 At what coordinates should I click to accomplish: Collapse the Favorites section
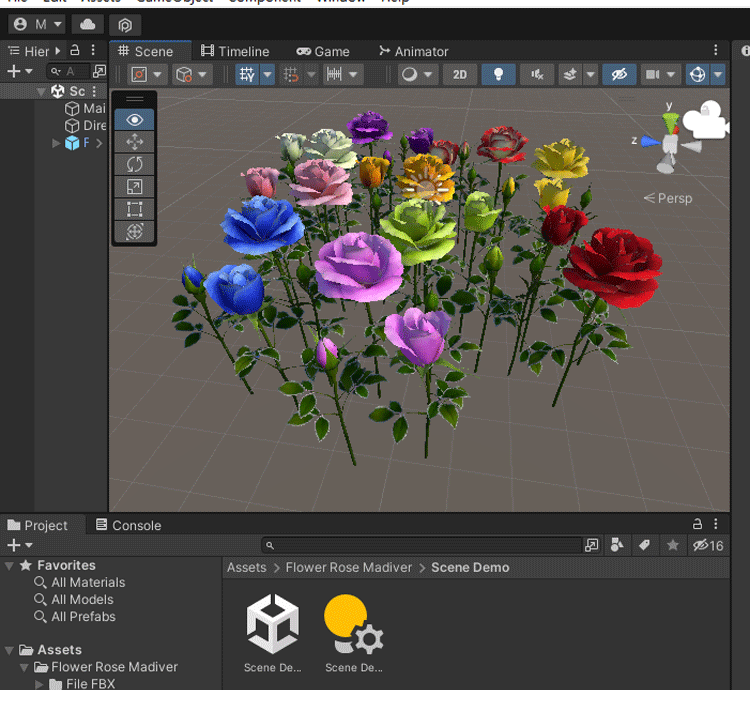coord(10,566)
